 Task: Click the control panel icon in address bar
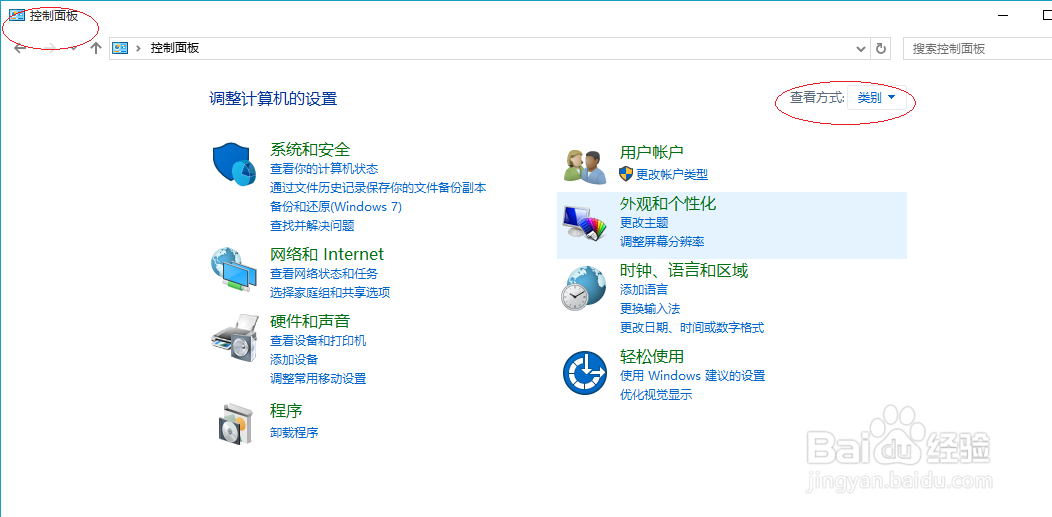(x=120, y=48)
